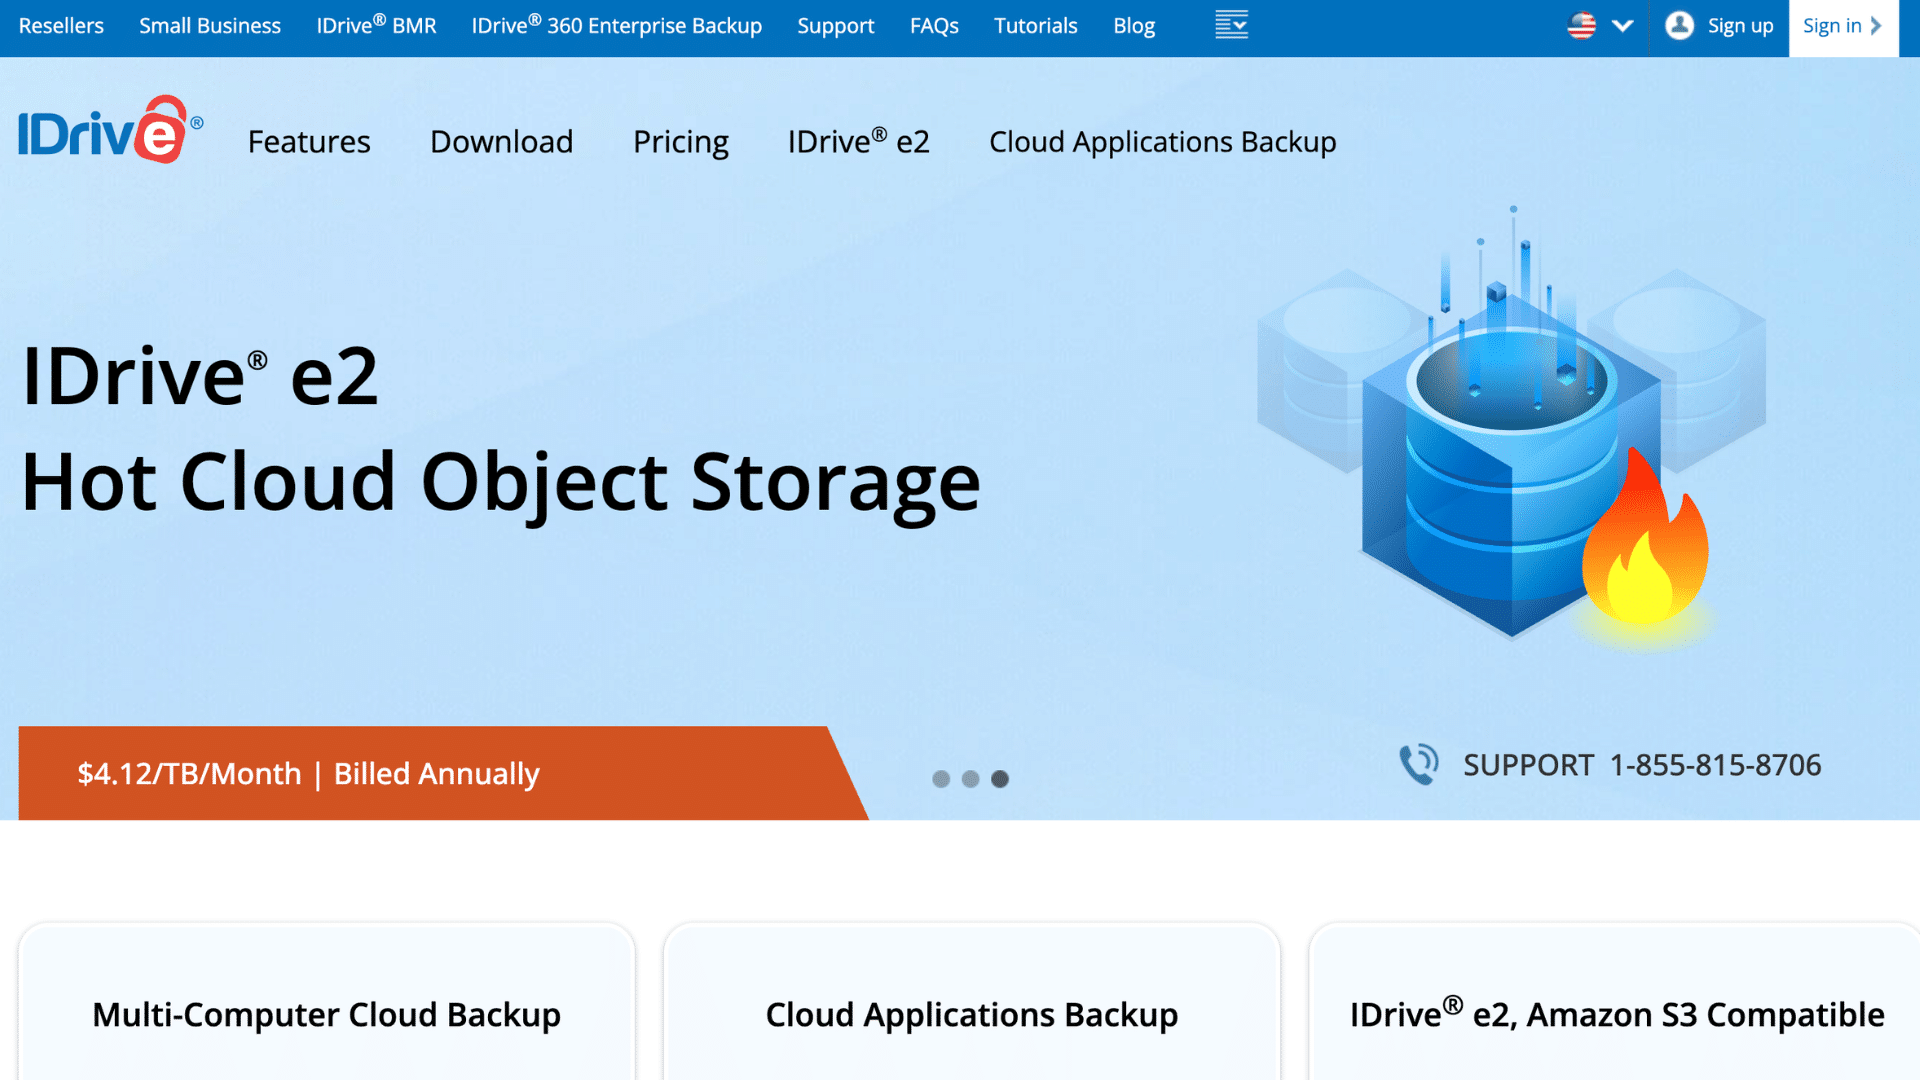Click the US flag language icon
1920x1080 pixels.
(x=1581, y=26)
